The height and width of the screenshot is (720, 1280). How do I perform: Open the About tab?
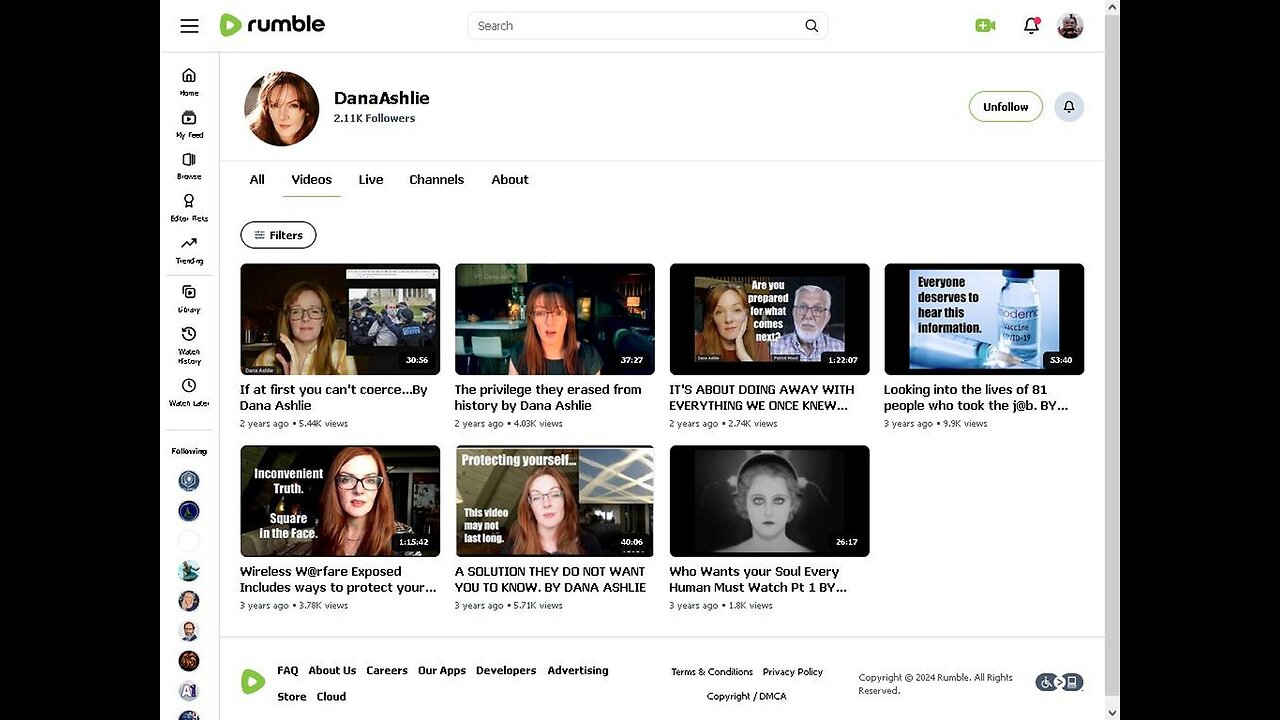(x=510, y=180)
